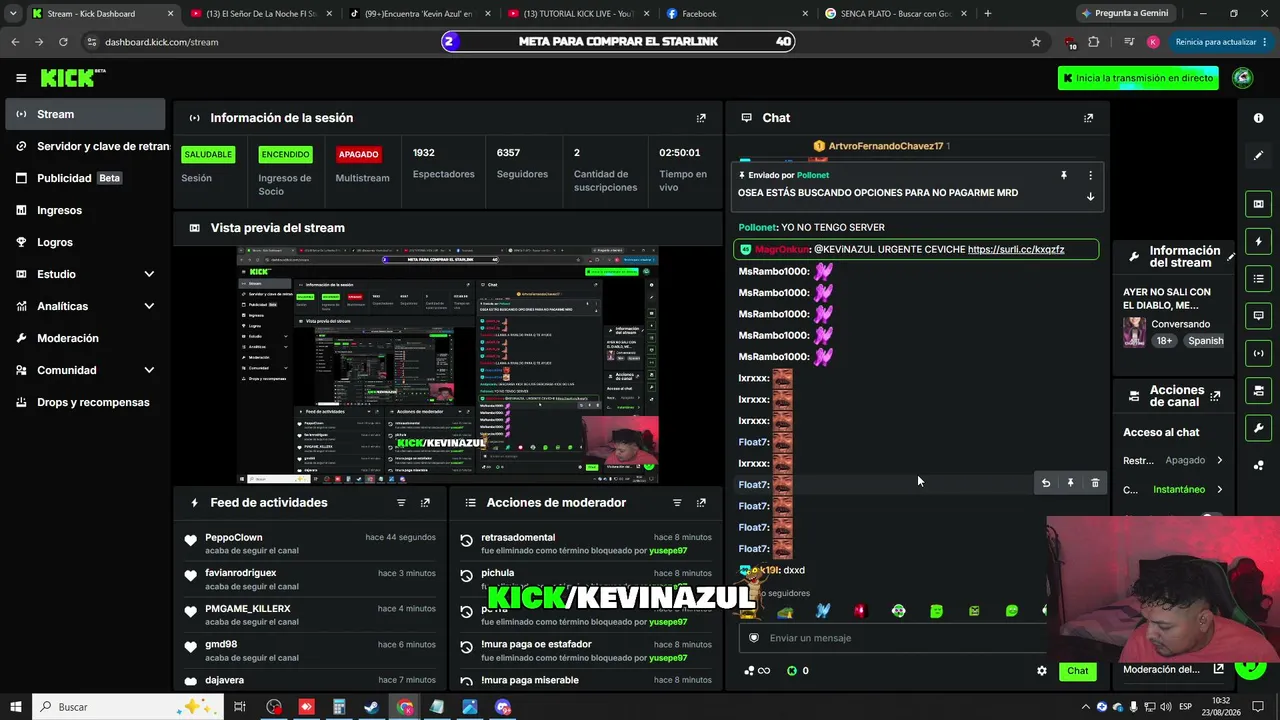Edit Información del stream with pencil
Screen dimensions: 1280x720
click(x=1231, y=257)
